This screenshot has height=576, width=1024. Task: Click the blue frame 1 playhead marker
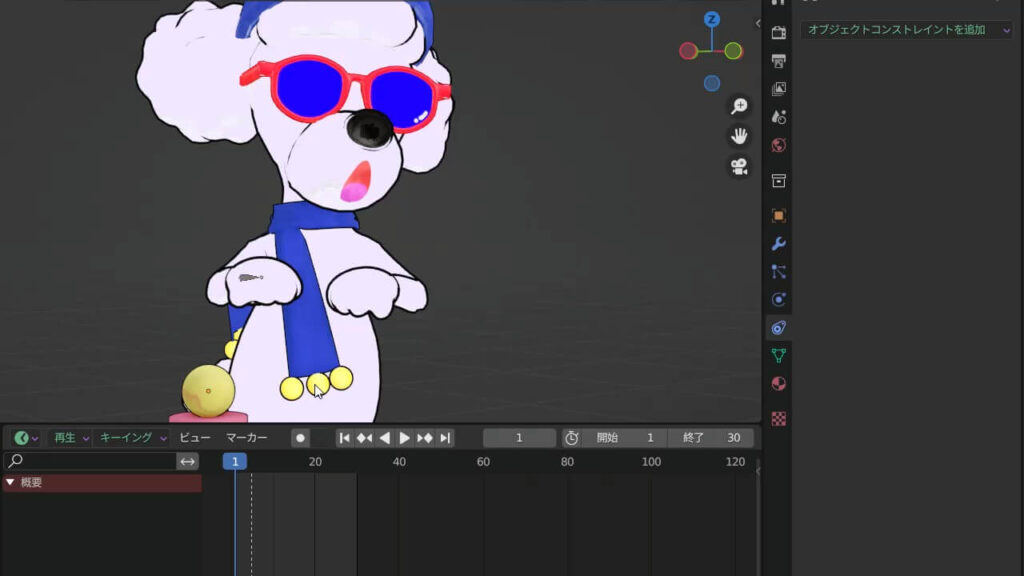[235, 462]
